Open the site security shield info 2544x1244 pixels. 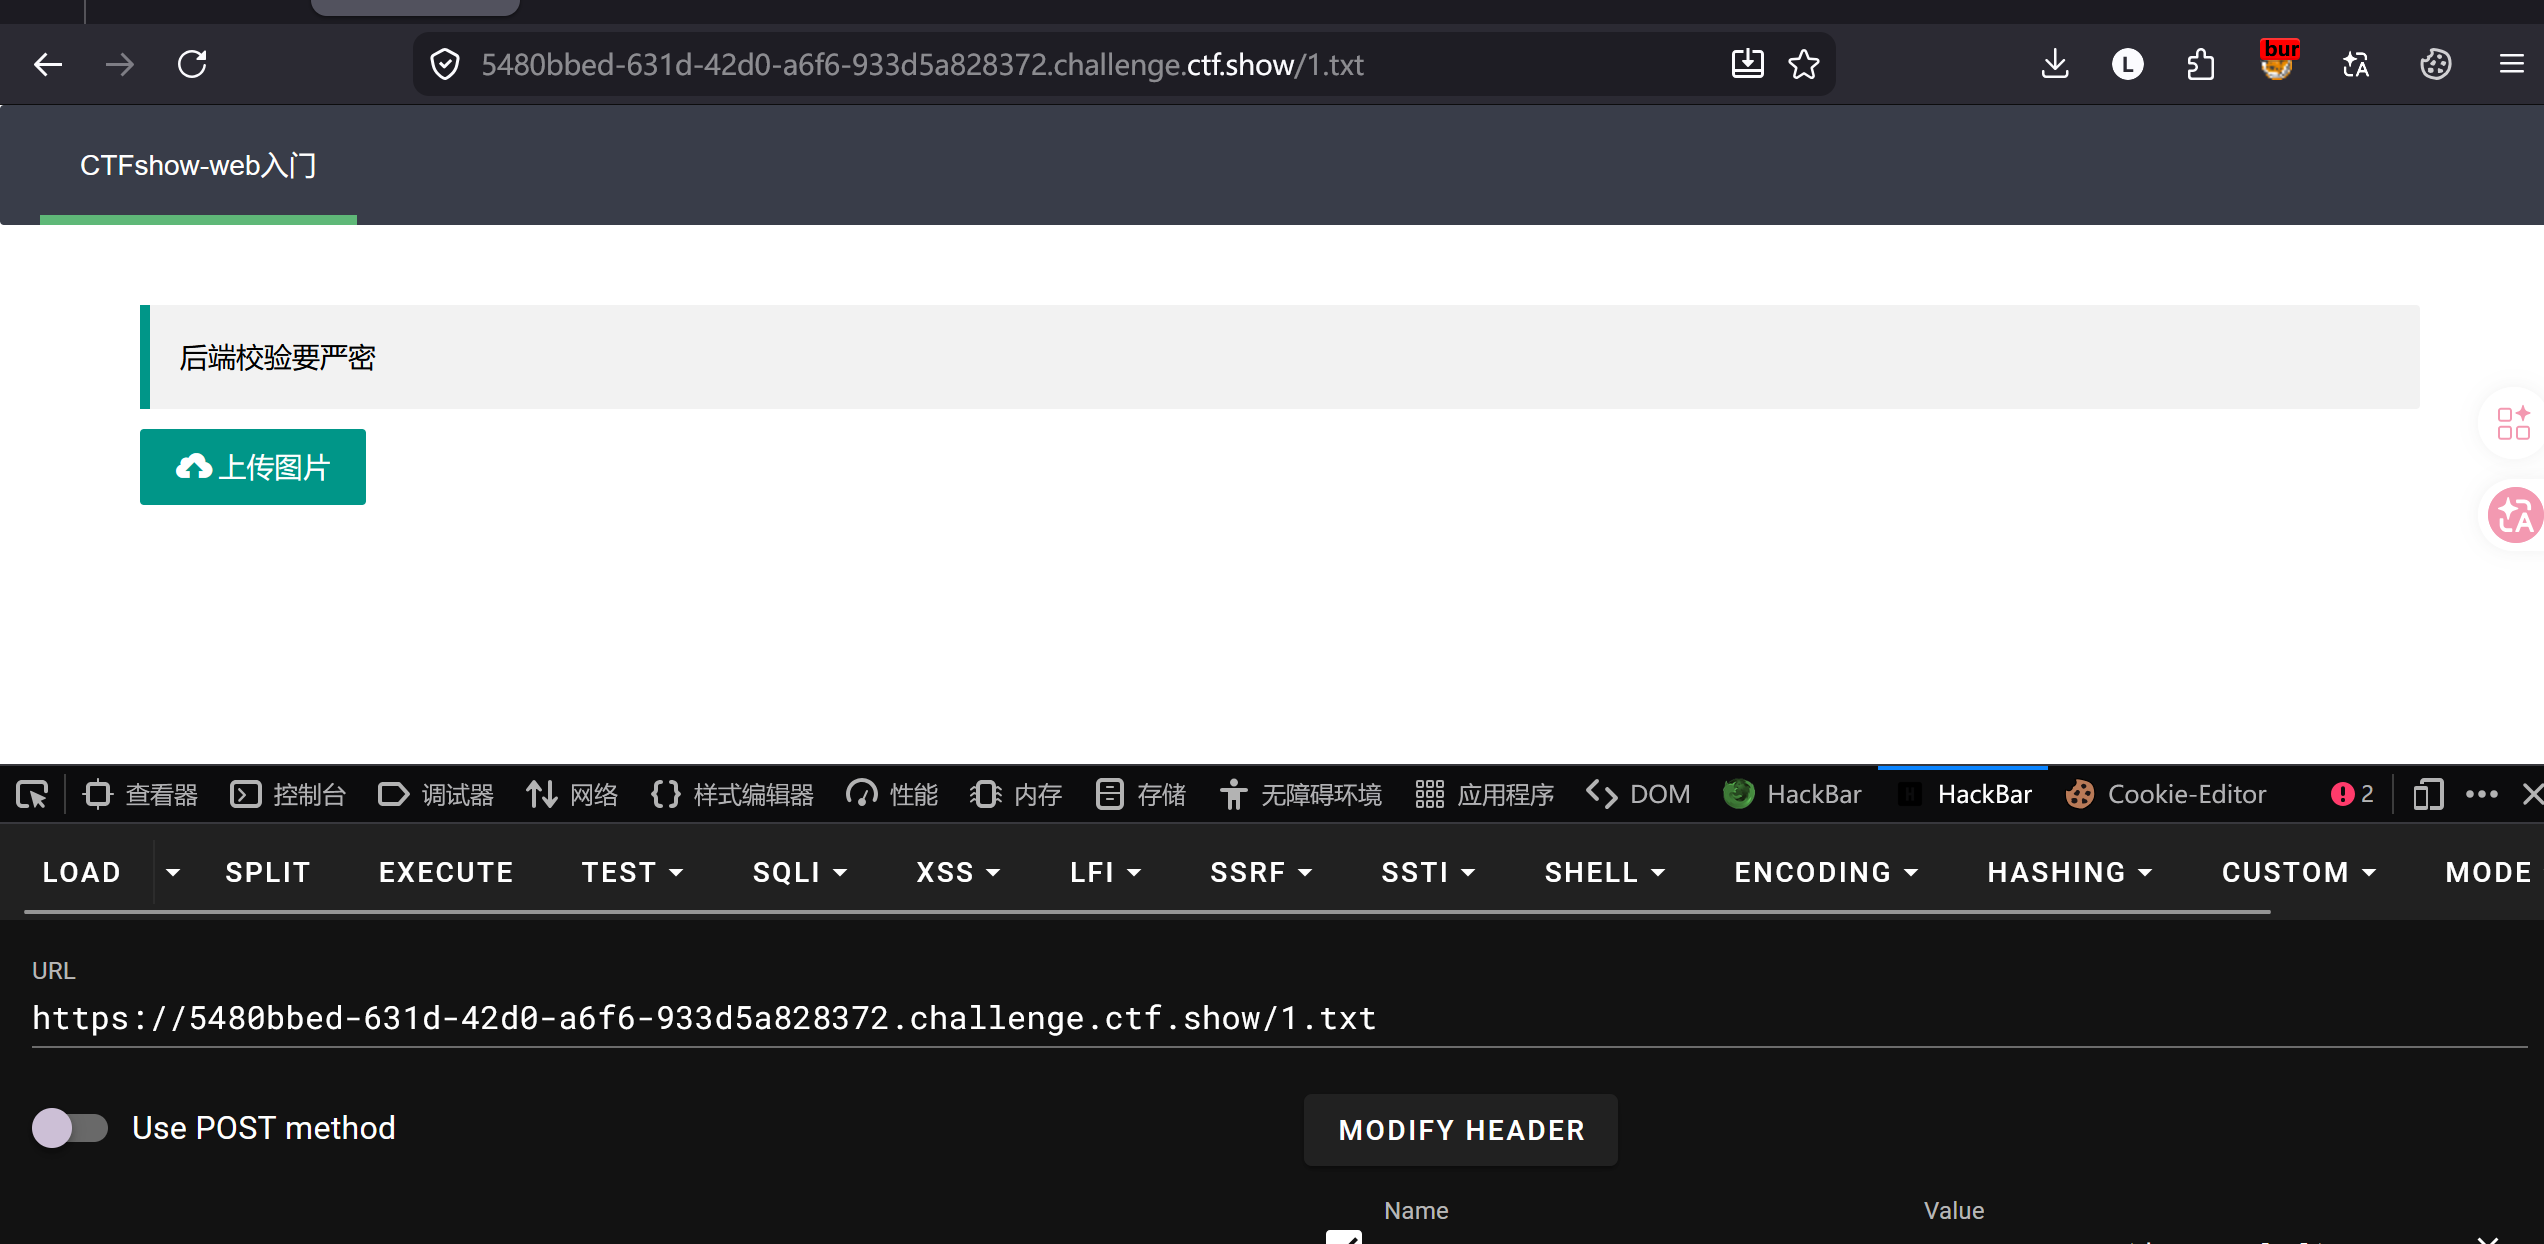pyautogui.click(x=445, y=65)
